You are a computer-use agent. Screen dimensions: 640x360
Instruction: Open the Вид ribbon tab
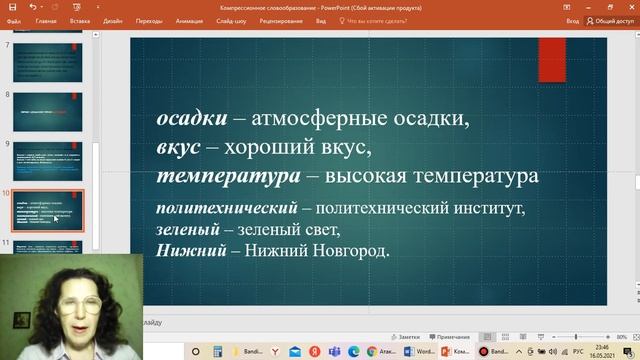click(321, 21)
